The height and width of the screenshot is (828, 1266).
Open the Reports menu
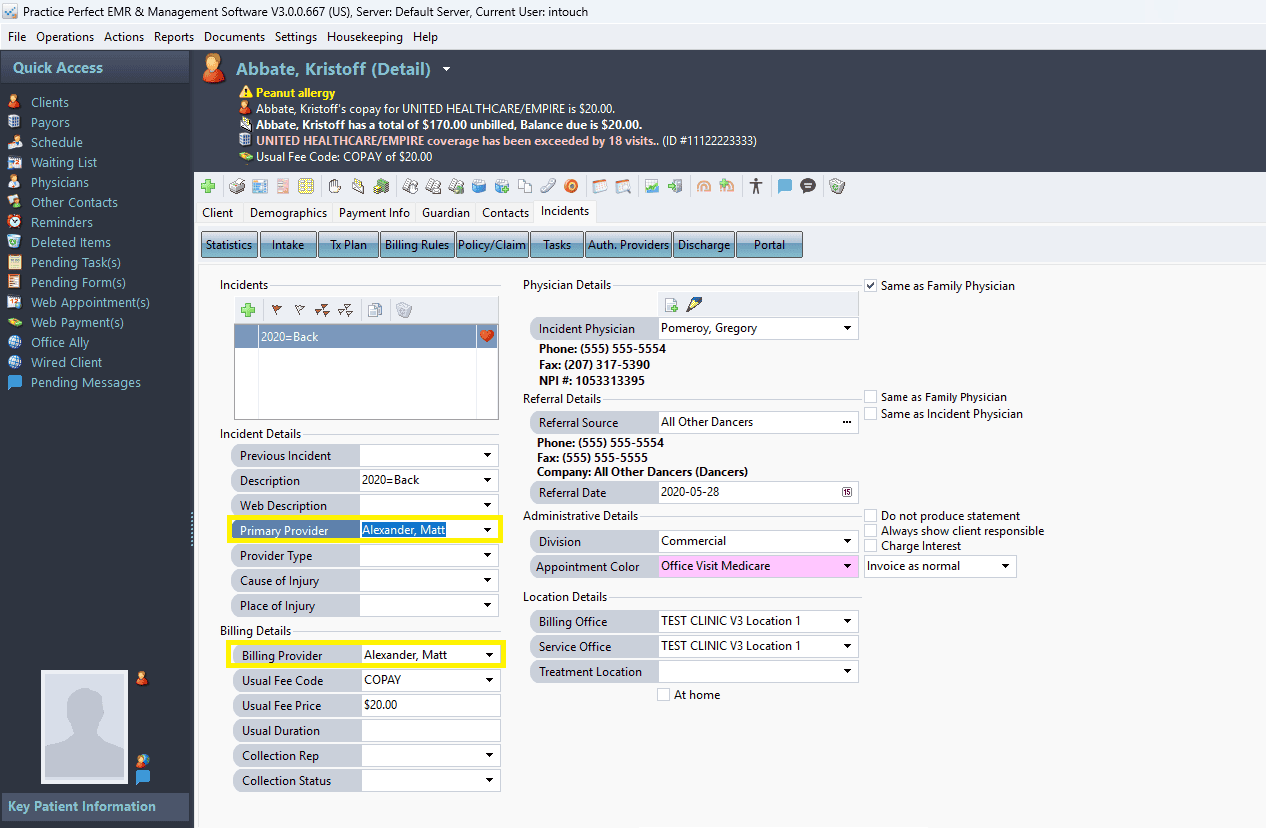coord(174,37)
